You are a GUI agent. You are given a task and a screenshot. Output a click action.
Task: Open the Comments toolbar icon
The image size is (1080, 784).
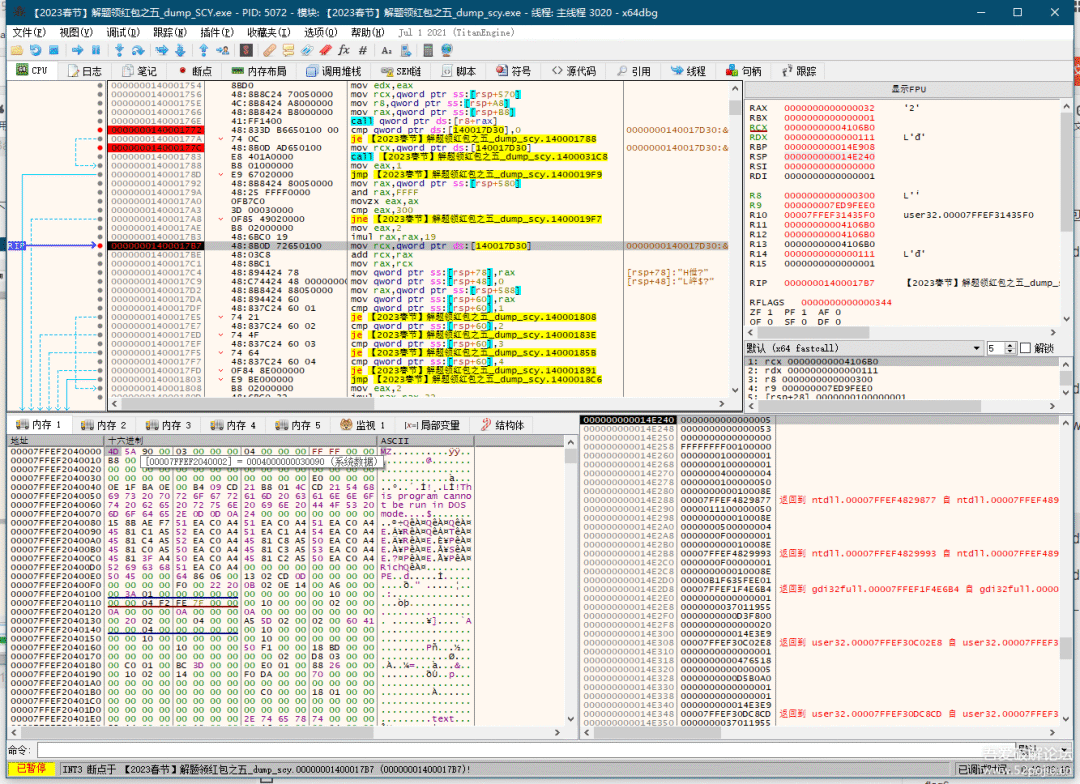(288, 50)
